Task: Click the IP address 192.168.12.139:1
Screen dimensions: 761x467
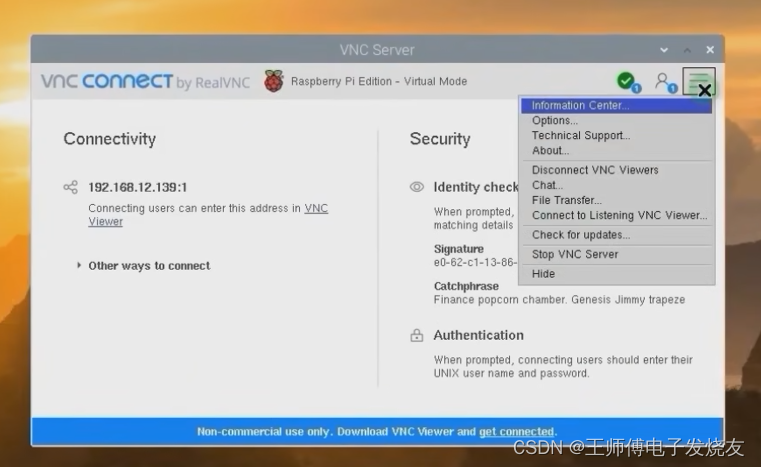Action: (x=137, y=187)
